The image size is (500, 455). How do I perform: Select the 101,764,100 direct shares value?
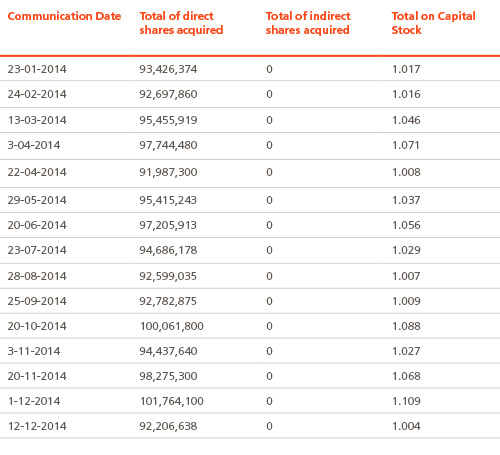pyautogui.click(x=172, y=401)
